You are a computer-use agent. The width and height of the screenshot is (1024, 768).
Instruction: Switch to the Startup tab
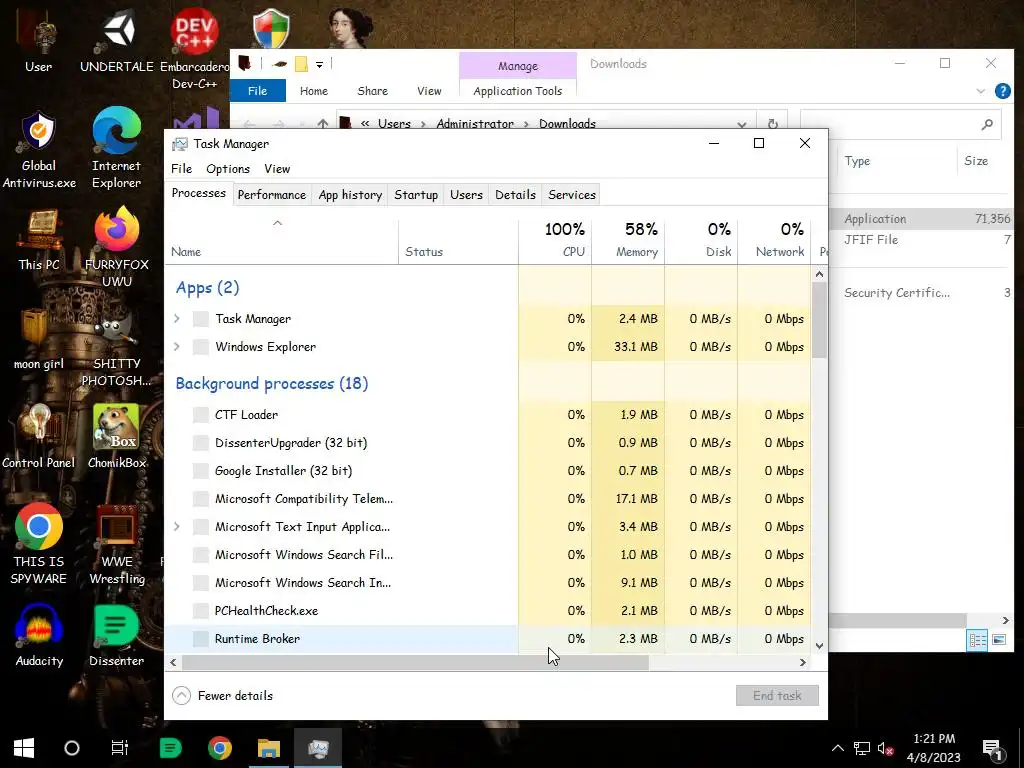pos(416,195)
